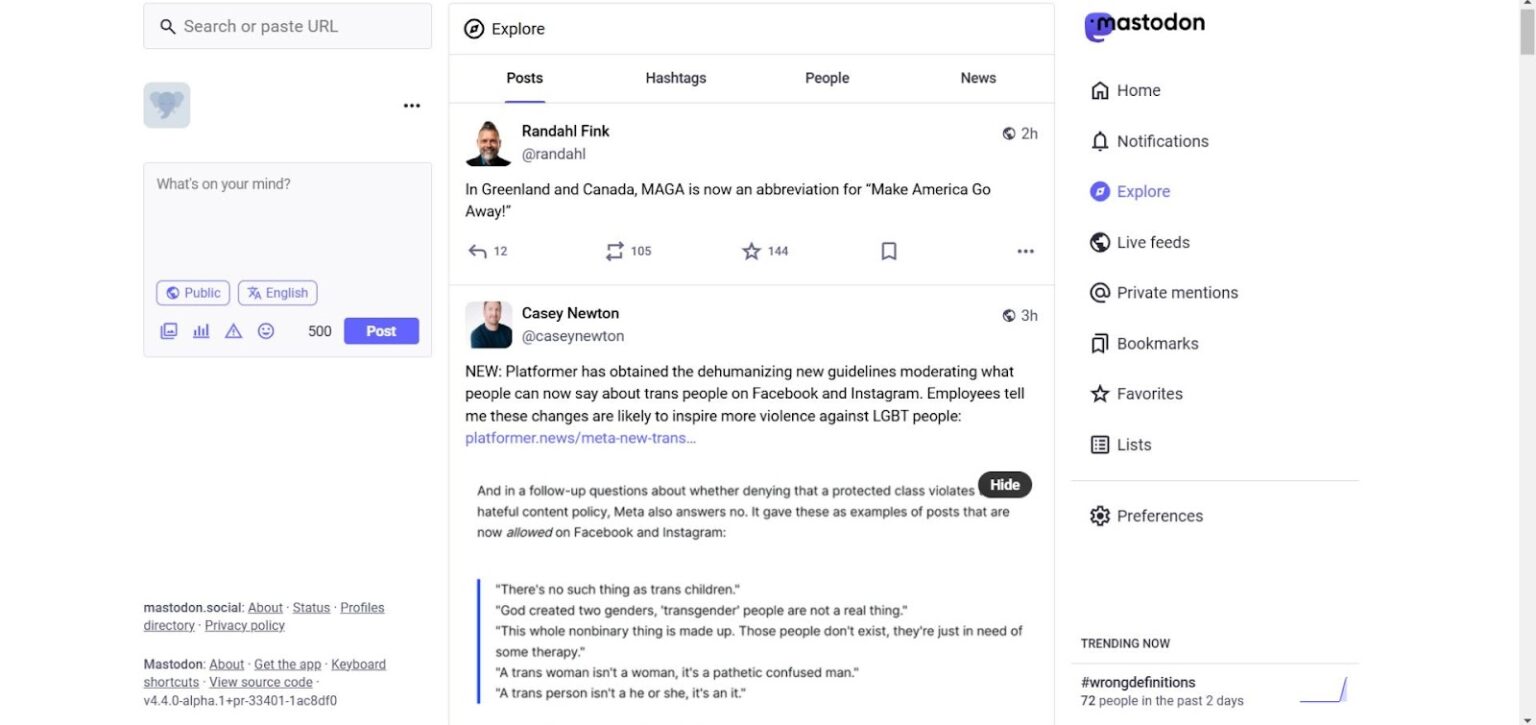Go to Live feeds
1536x725 pixels.
point(1139,242)
